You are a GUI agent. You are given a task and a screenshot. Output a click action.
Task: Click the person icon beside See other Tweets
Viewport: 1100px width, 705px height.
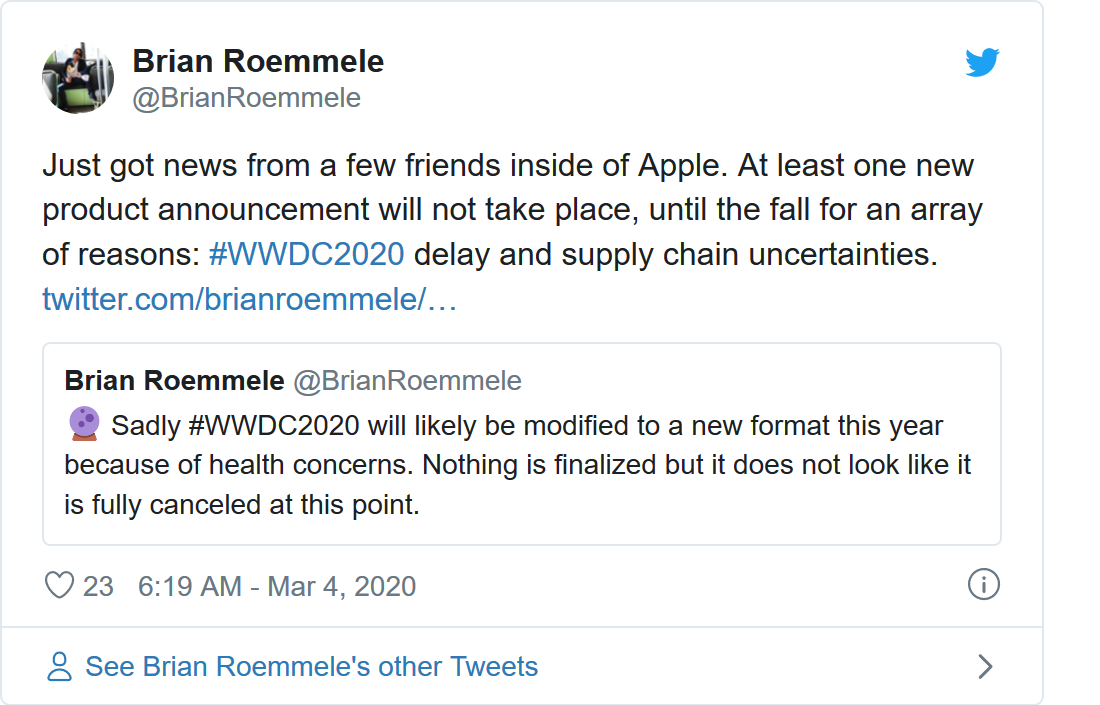(x=60, y=667)
